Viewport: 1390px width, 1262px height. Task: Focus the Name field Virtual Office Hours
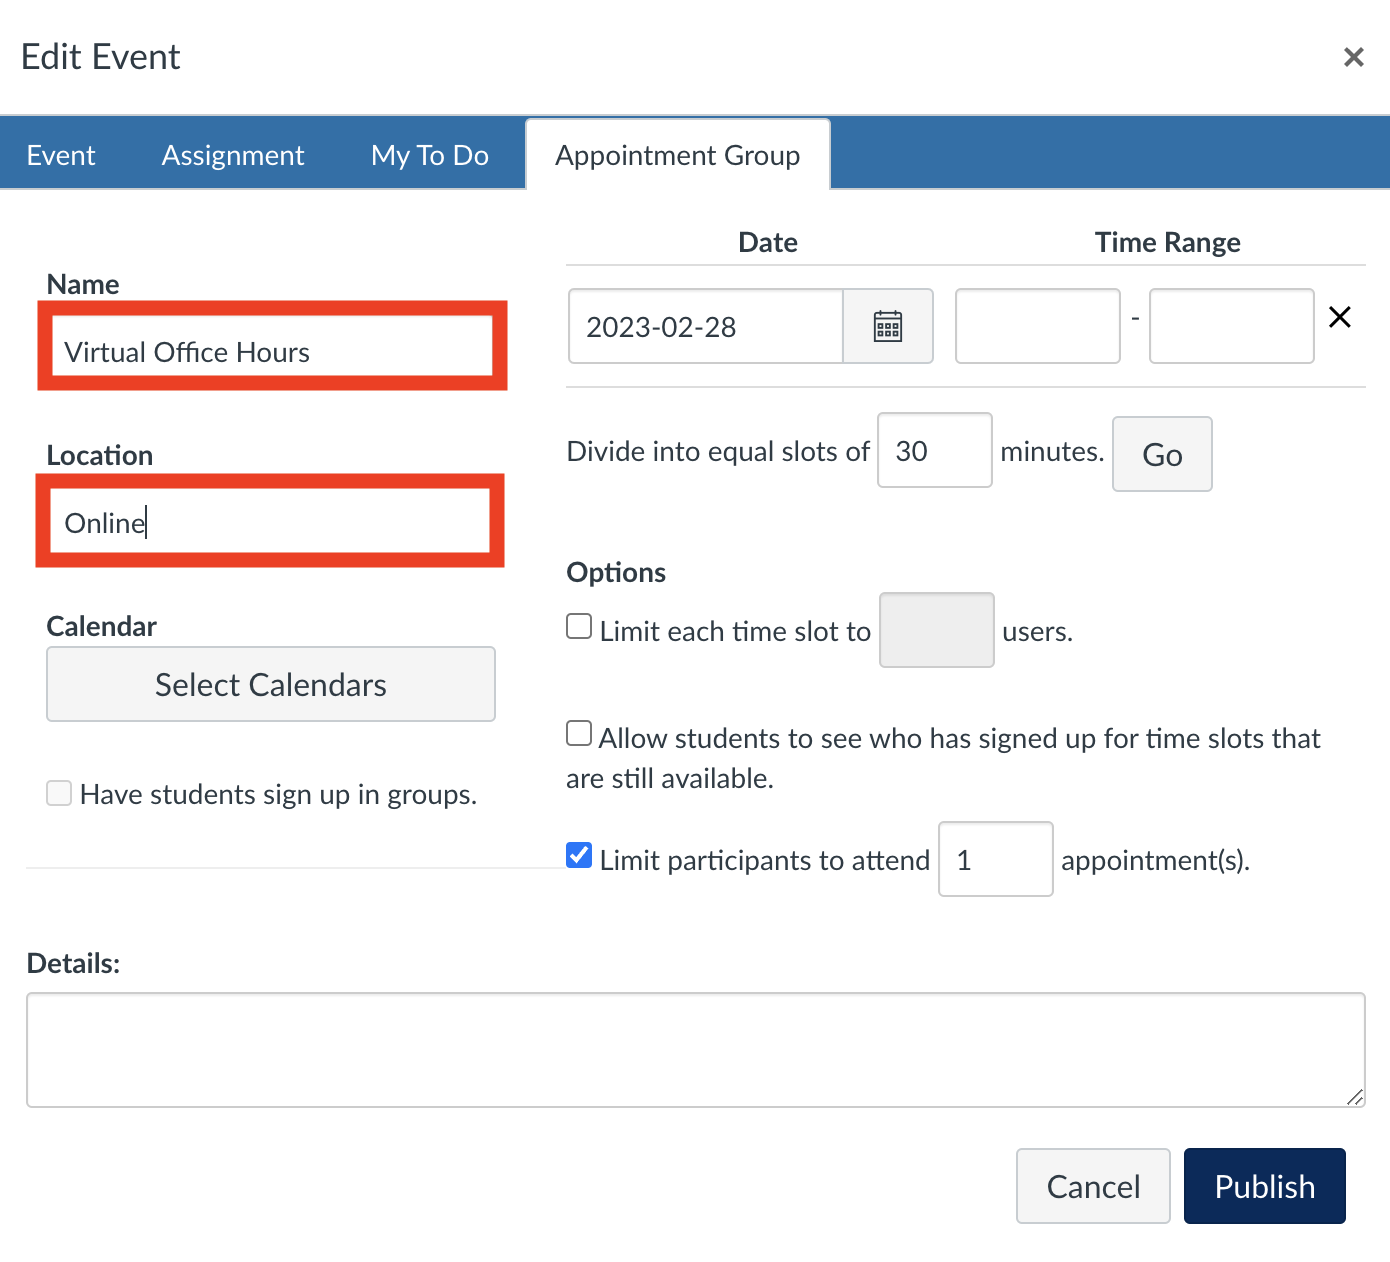[272, 346]
